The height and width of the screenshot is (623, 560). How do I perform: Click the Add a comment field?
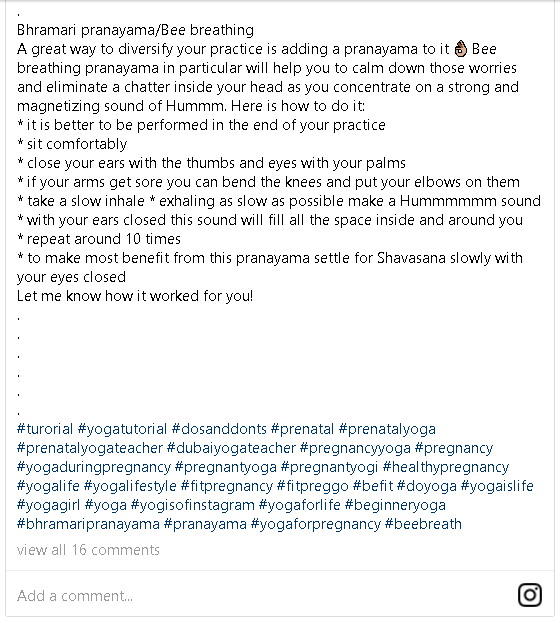[262, 596]
